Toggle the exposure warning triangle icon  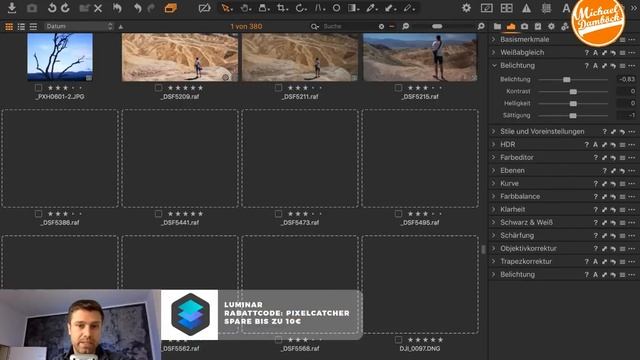[x=527, y=8]
